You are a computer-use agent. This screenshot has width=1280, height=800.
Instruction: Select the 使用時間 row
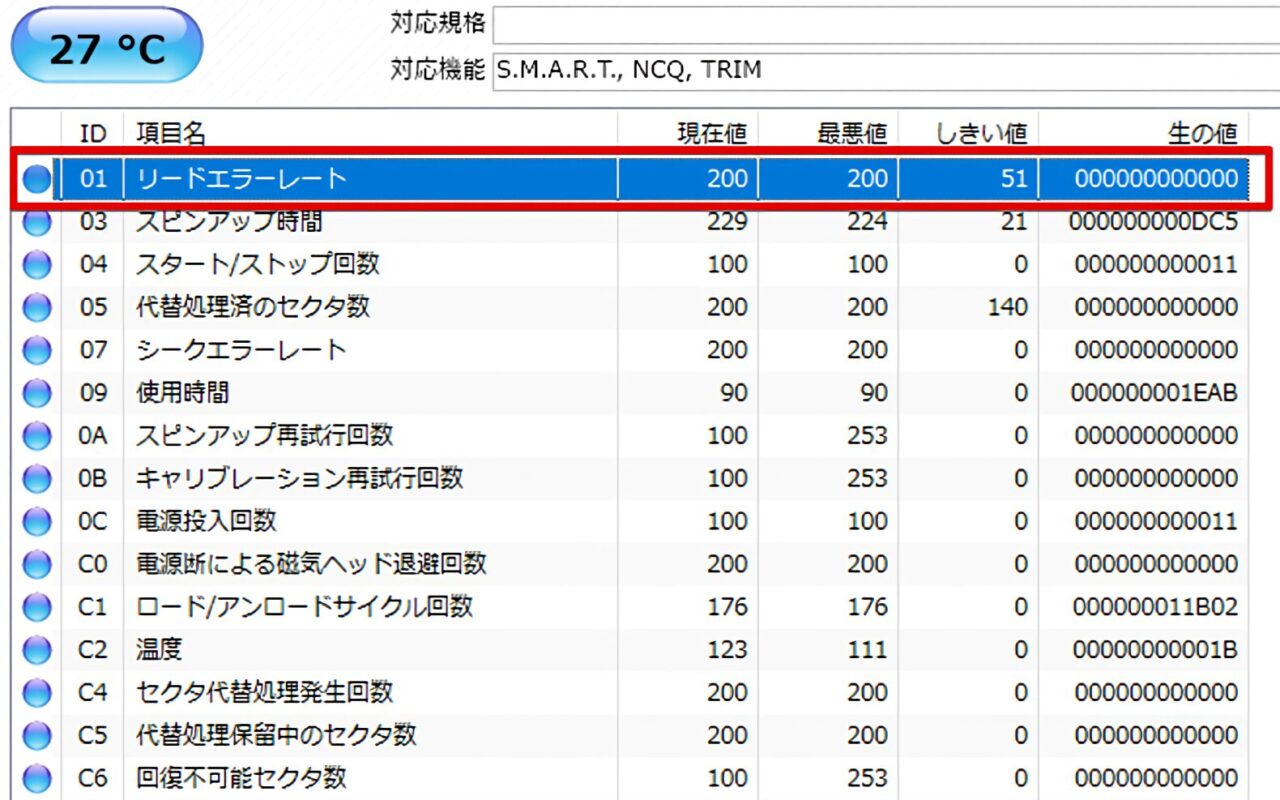(x=630, y=394)
